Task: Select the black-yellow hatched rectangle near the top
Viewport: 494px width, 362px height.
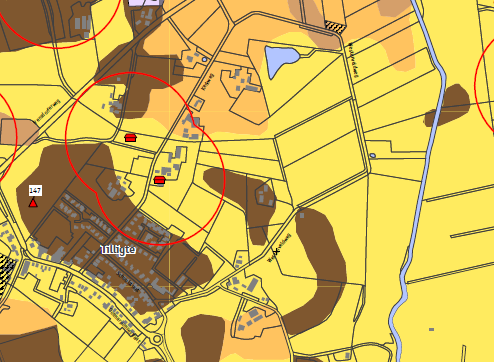Action: click(335, 27)
